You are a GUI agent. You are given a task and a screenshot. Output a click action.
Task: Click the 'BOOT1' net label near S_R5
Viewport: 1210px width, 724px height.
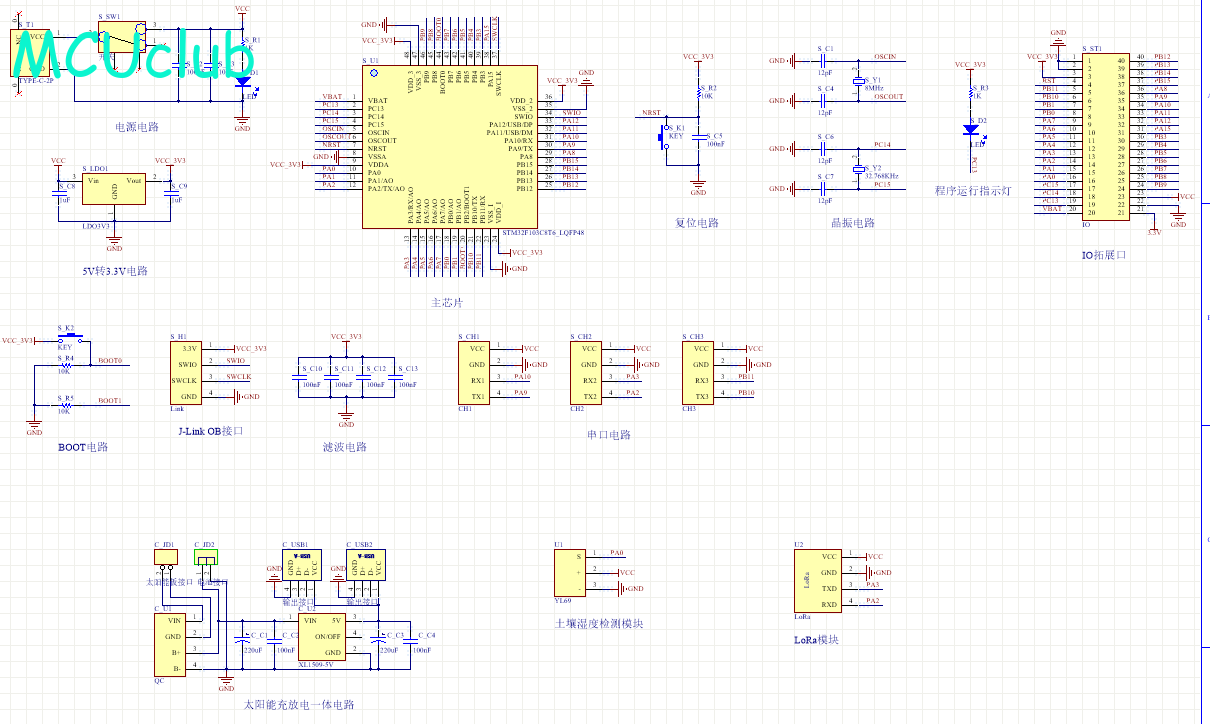click(110, 401)
